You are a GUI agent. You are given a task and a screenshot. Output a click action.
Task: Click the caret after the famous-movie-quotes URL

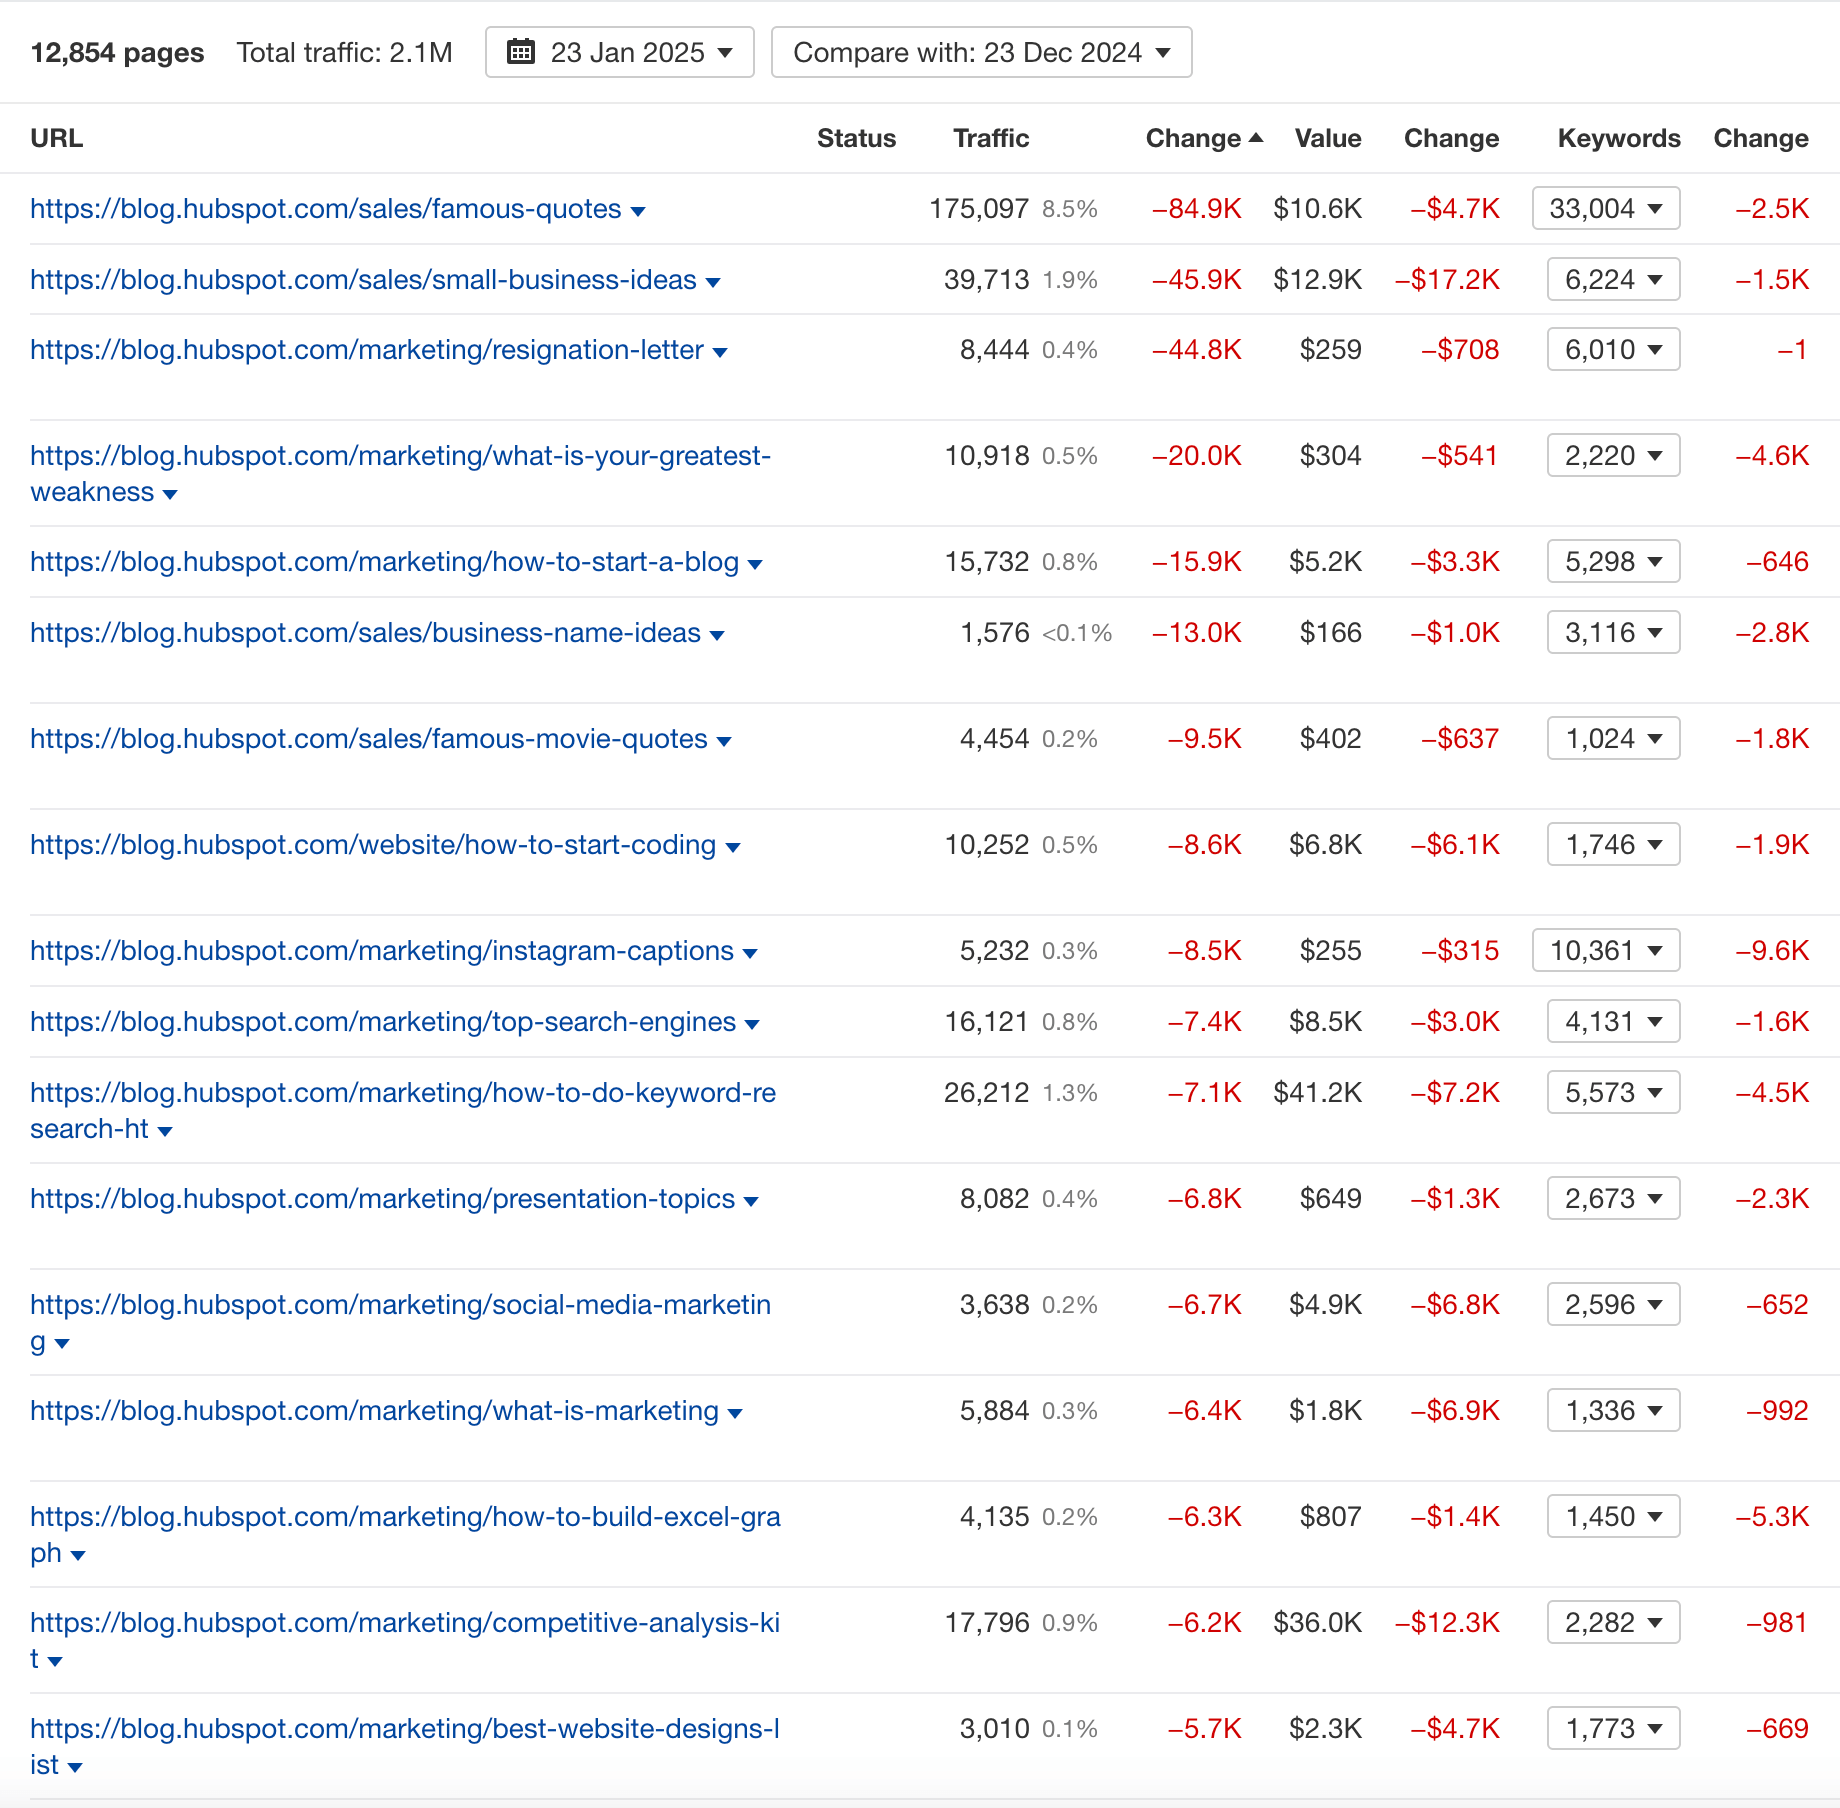click(724, 741)
